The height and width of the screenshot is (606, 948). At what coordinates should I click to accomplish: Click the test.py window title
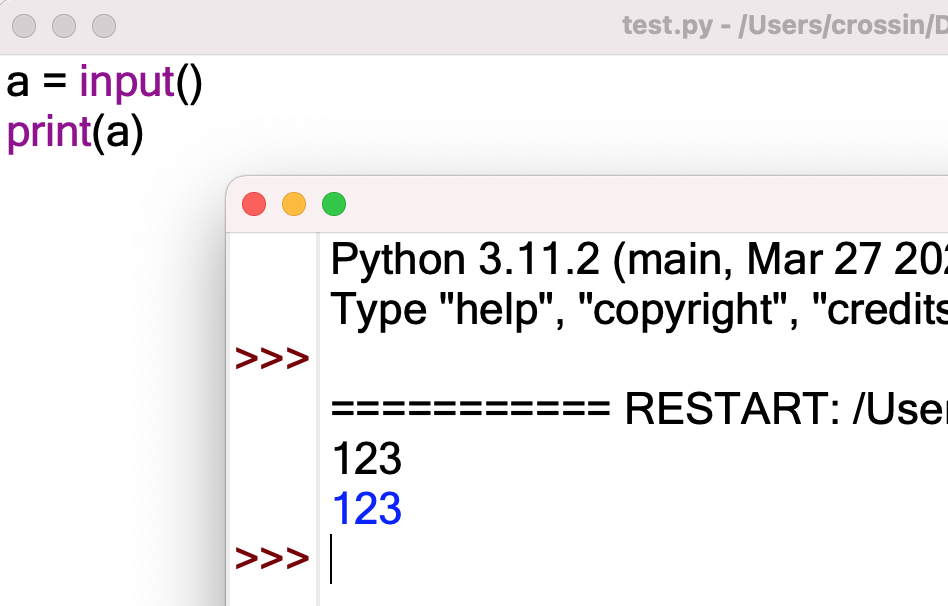[785, 26]
